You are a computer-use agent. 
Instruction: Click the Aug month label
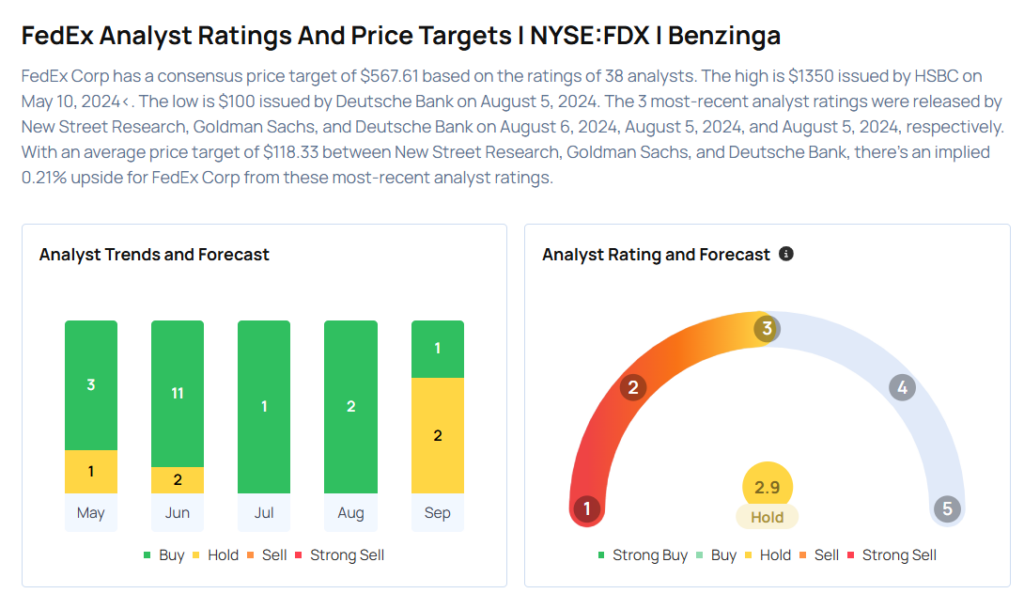pos(351,513)
